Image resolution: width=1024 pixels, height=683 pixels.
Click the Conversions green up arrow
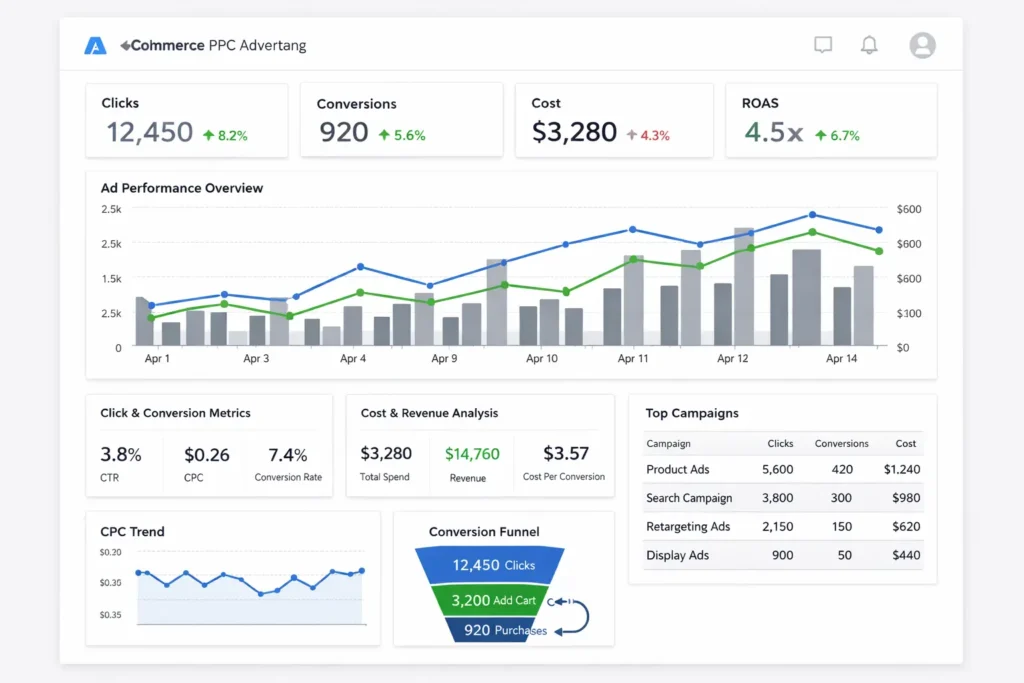pos(384,135)
